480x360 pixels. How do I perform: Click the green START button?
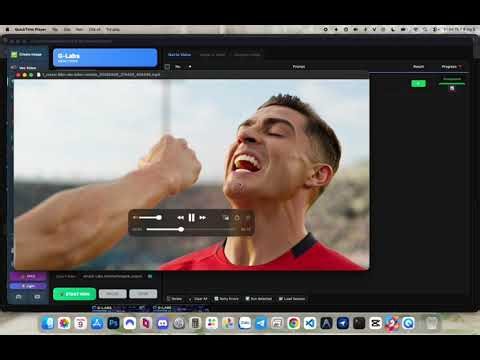(74, 294)
